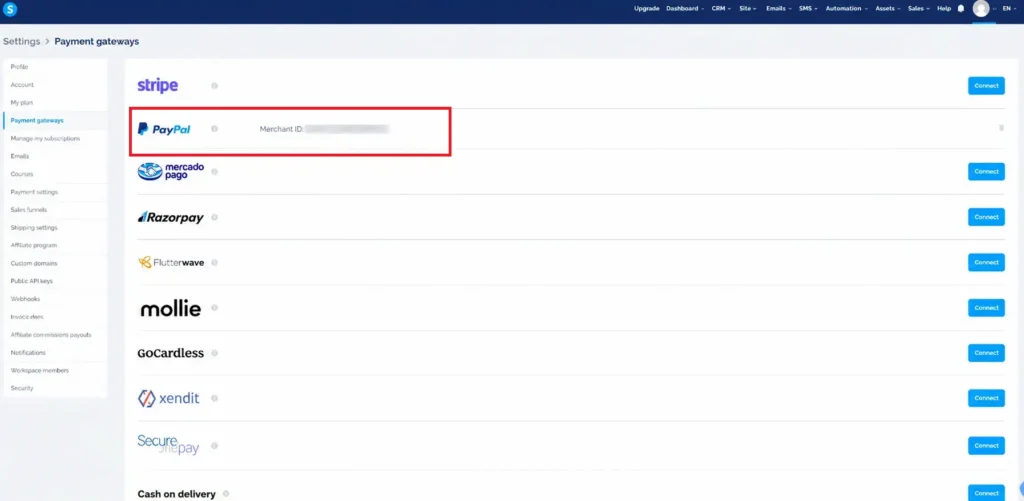Expand the Site dropdown menu
The image size is (1024, 501).
(748, 8)
